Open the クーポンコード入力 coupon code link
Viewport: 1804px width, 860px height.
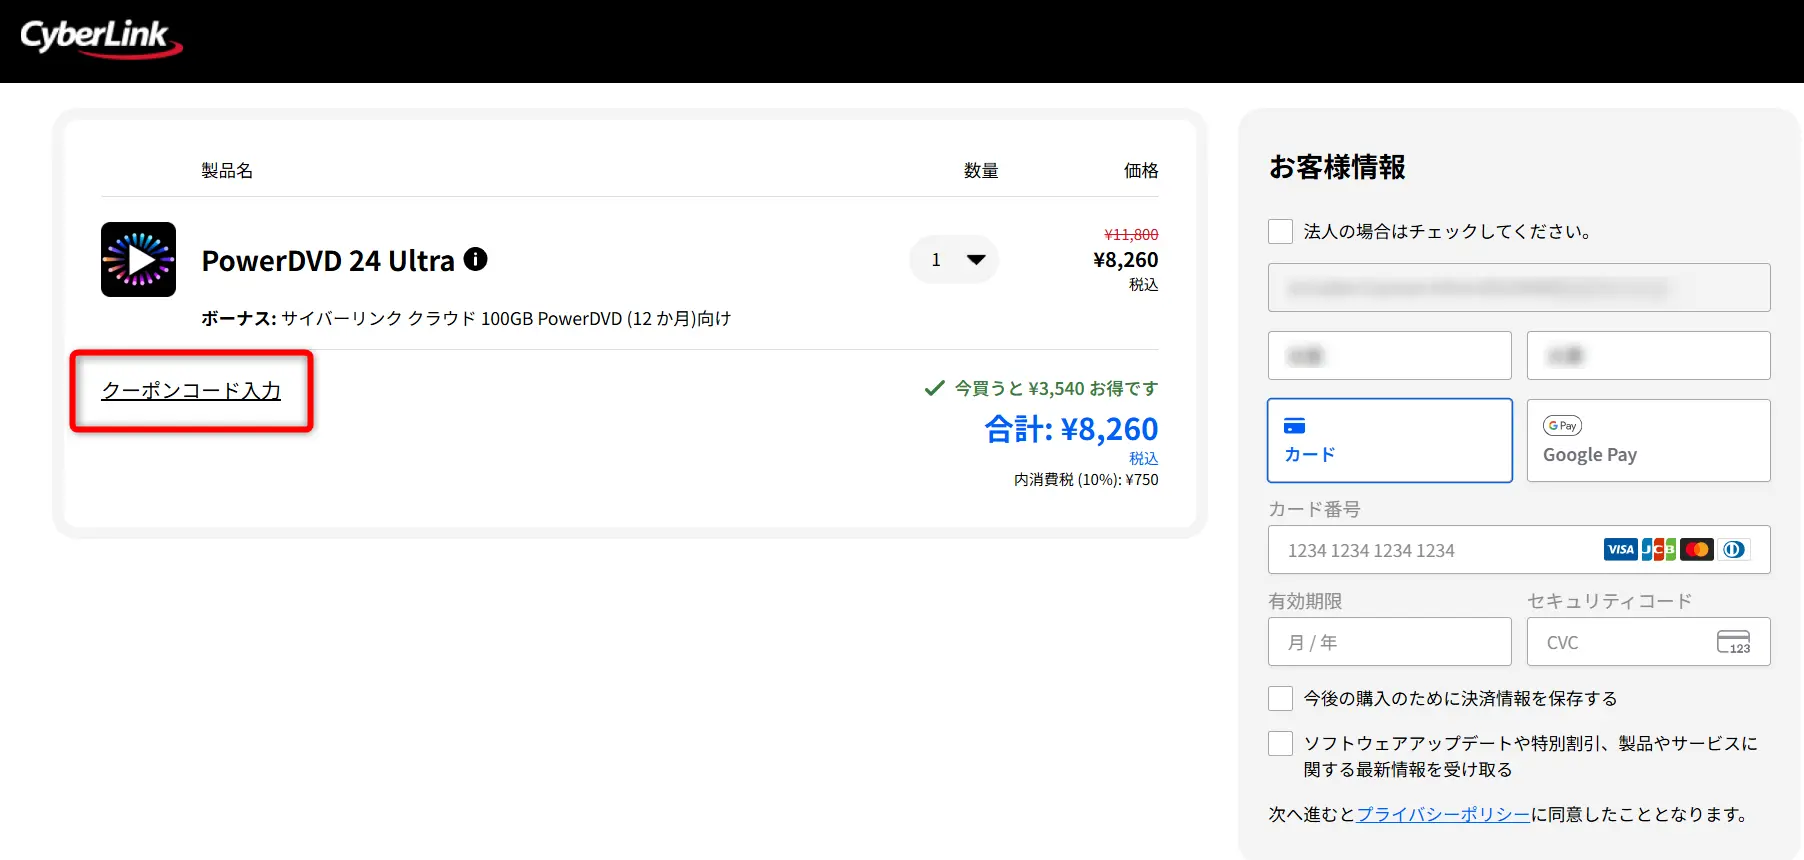(x=191, y=391)
